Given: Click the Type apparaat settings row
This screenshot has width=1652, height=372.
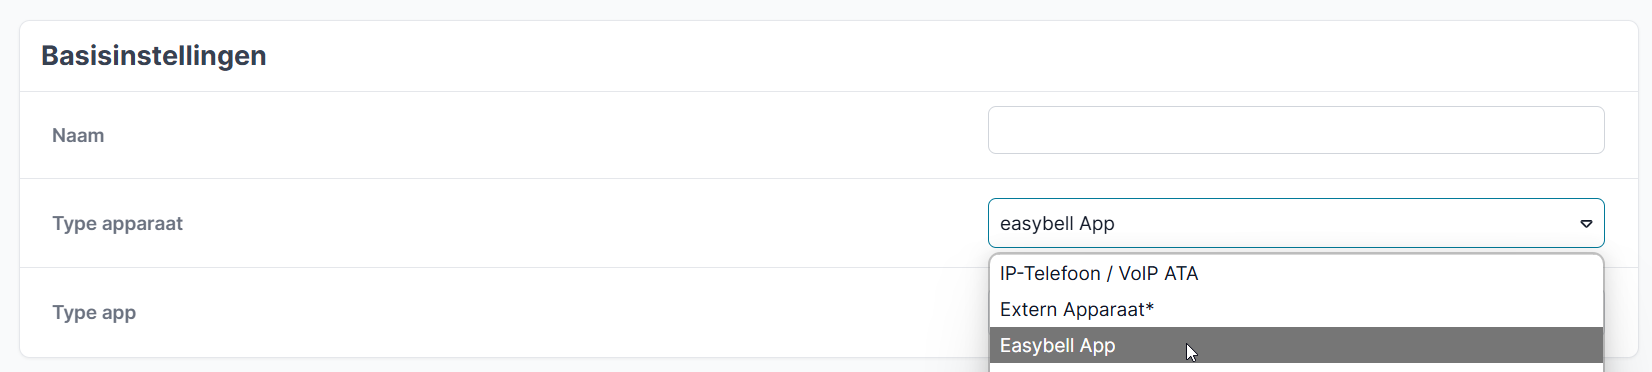Looking at the screenshot, I should click(828, 223).
